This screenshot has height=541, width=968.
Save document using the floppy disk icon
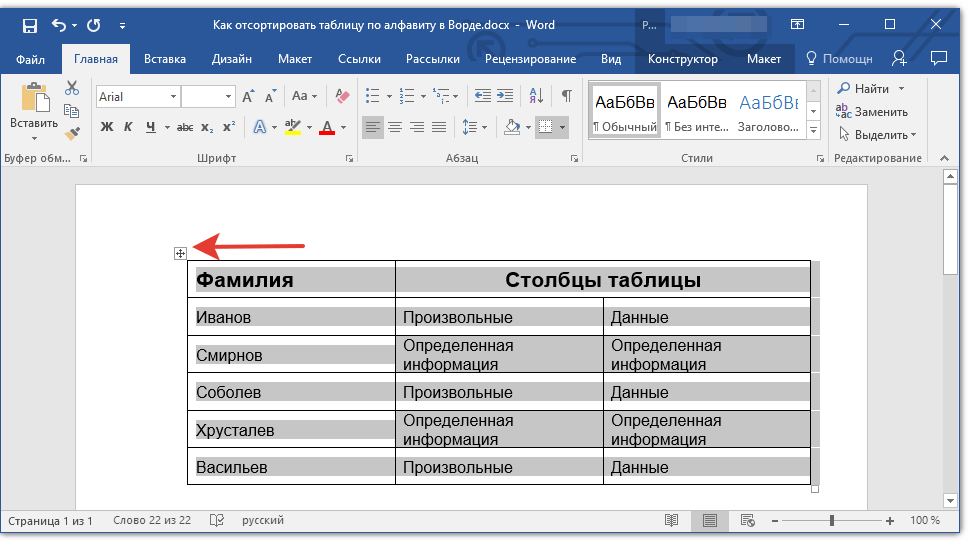click(29, 24)
